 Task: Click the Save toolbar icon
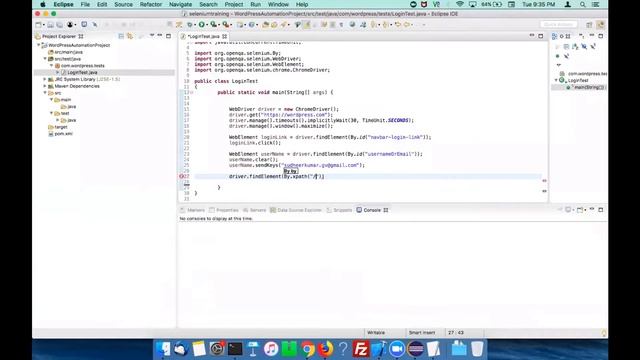coord(50,24)
